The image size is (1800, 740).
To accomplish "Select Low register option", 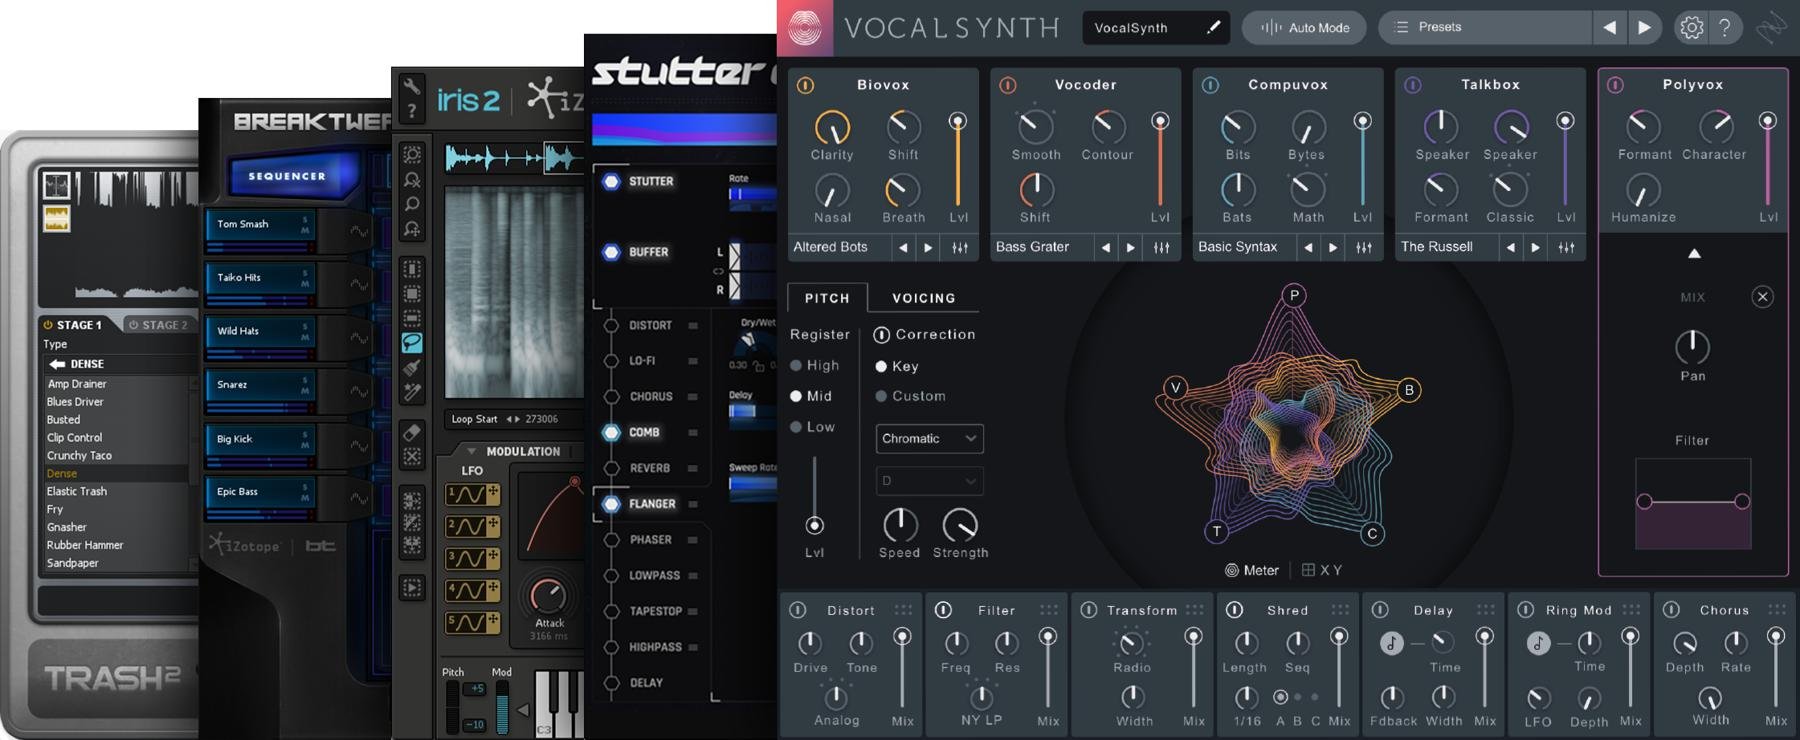I will click(x=813, y=427).
